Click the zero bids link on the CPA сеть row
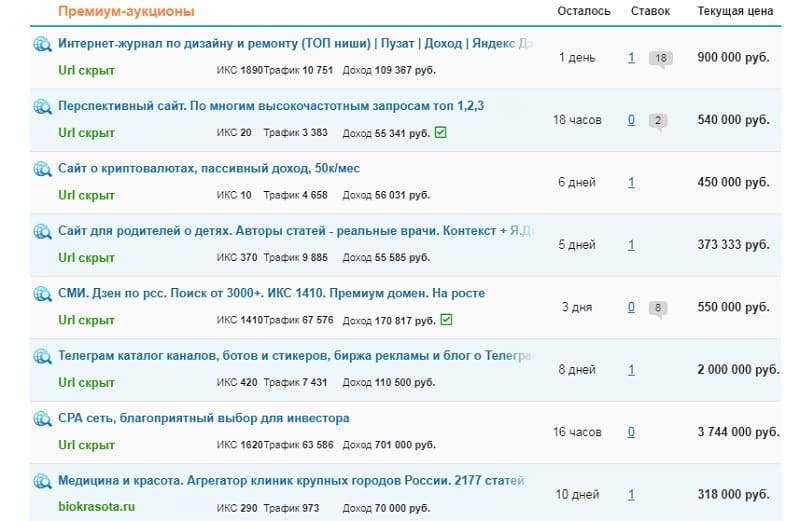This screenshot has height=521, width=800. [631, 432]
